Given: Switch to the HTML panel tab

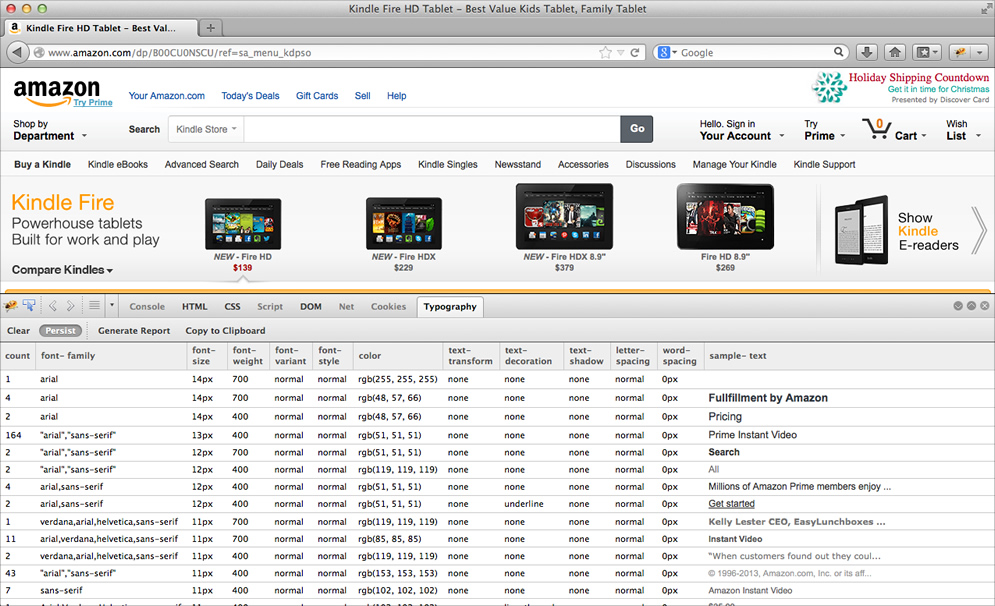Looking at the screenshot, I should 194,306.
